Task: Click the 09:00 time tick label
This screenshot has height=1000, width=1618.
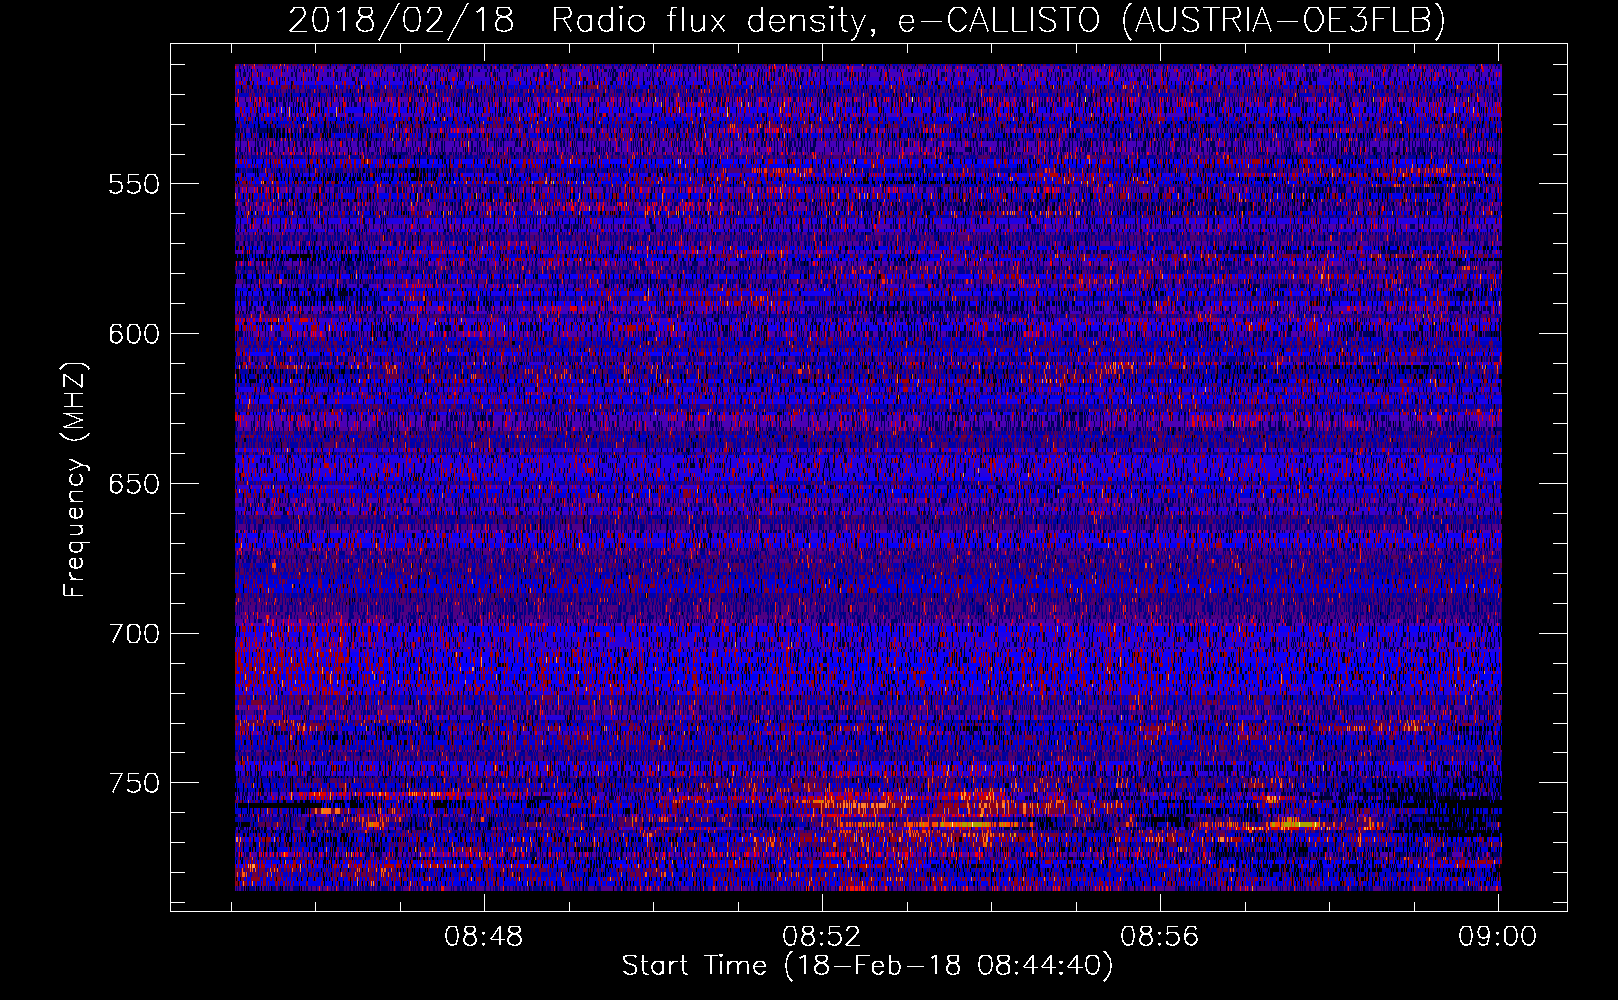Action: tap(1497, 937)
